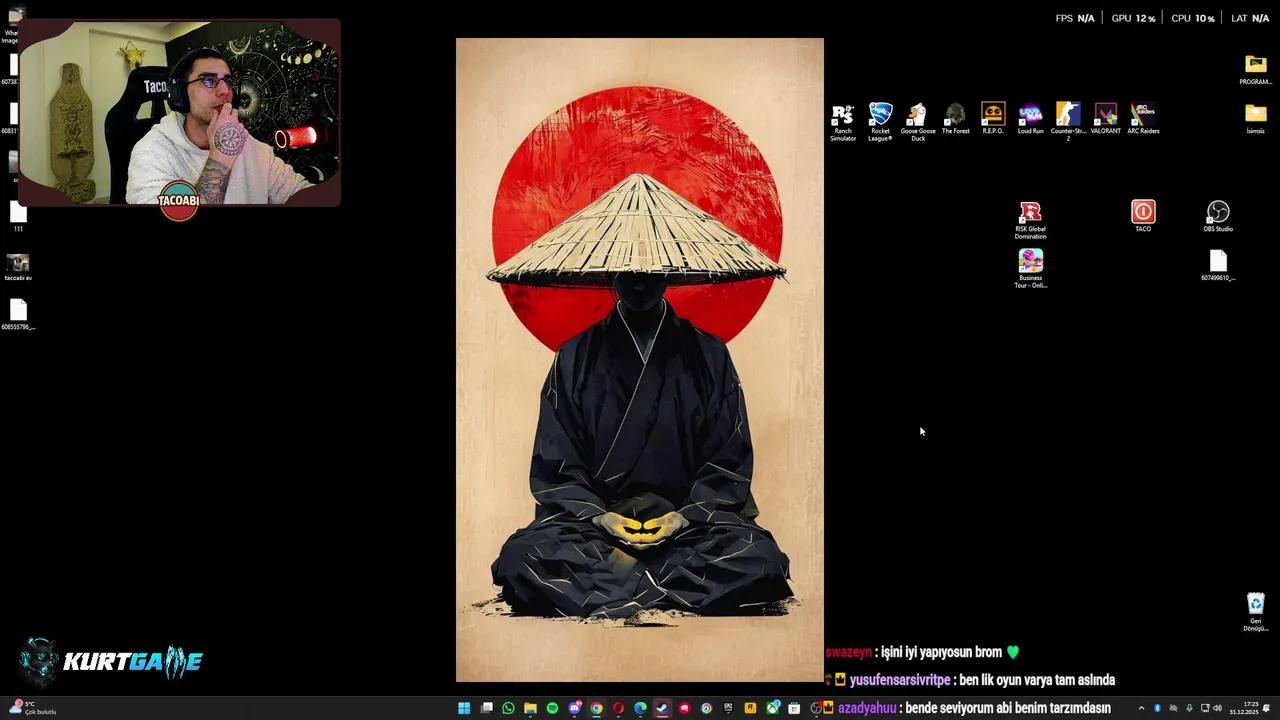Select the file named 111

pyautogui.click(x=18, y=216)
